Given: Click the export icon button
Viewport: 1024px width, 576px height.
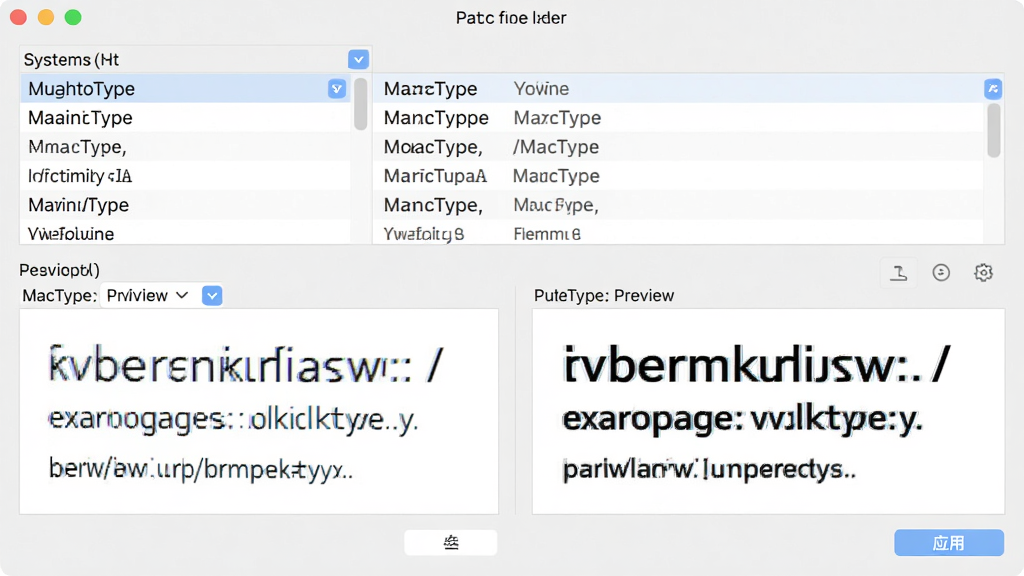Looking at the screenshot, I should coord(899,272).
